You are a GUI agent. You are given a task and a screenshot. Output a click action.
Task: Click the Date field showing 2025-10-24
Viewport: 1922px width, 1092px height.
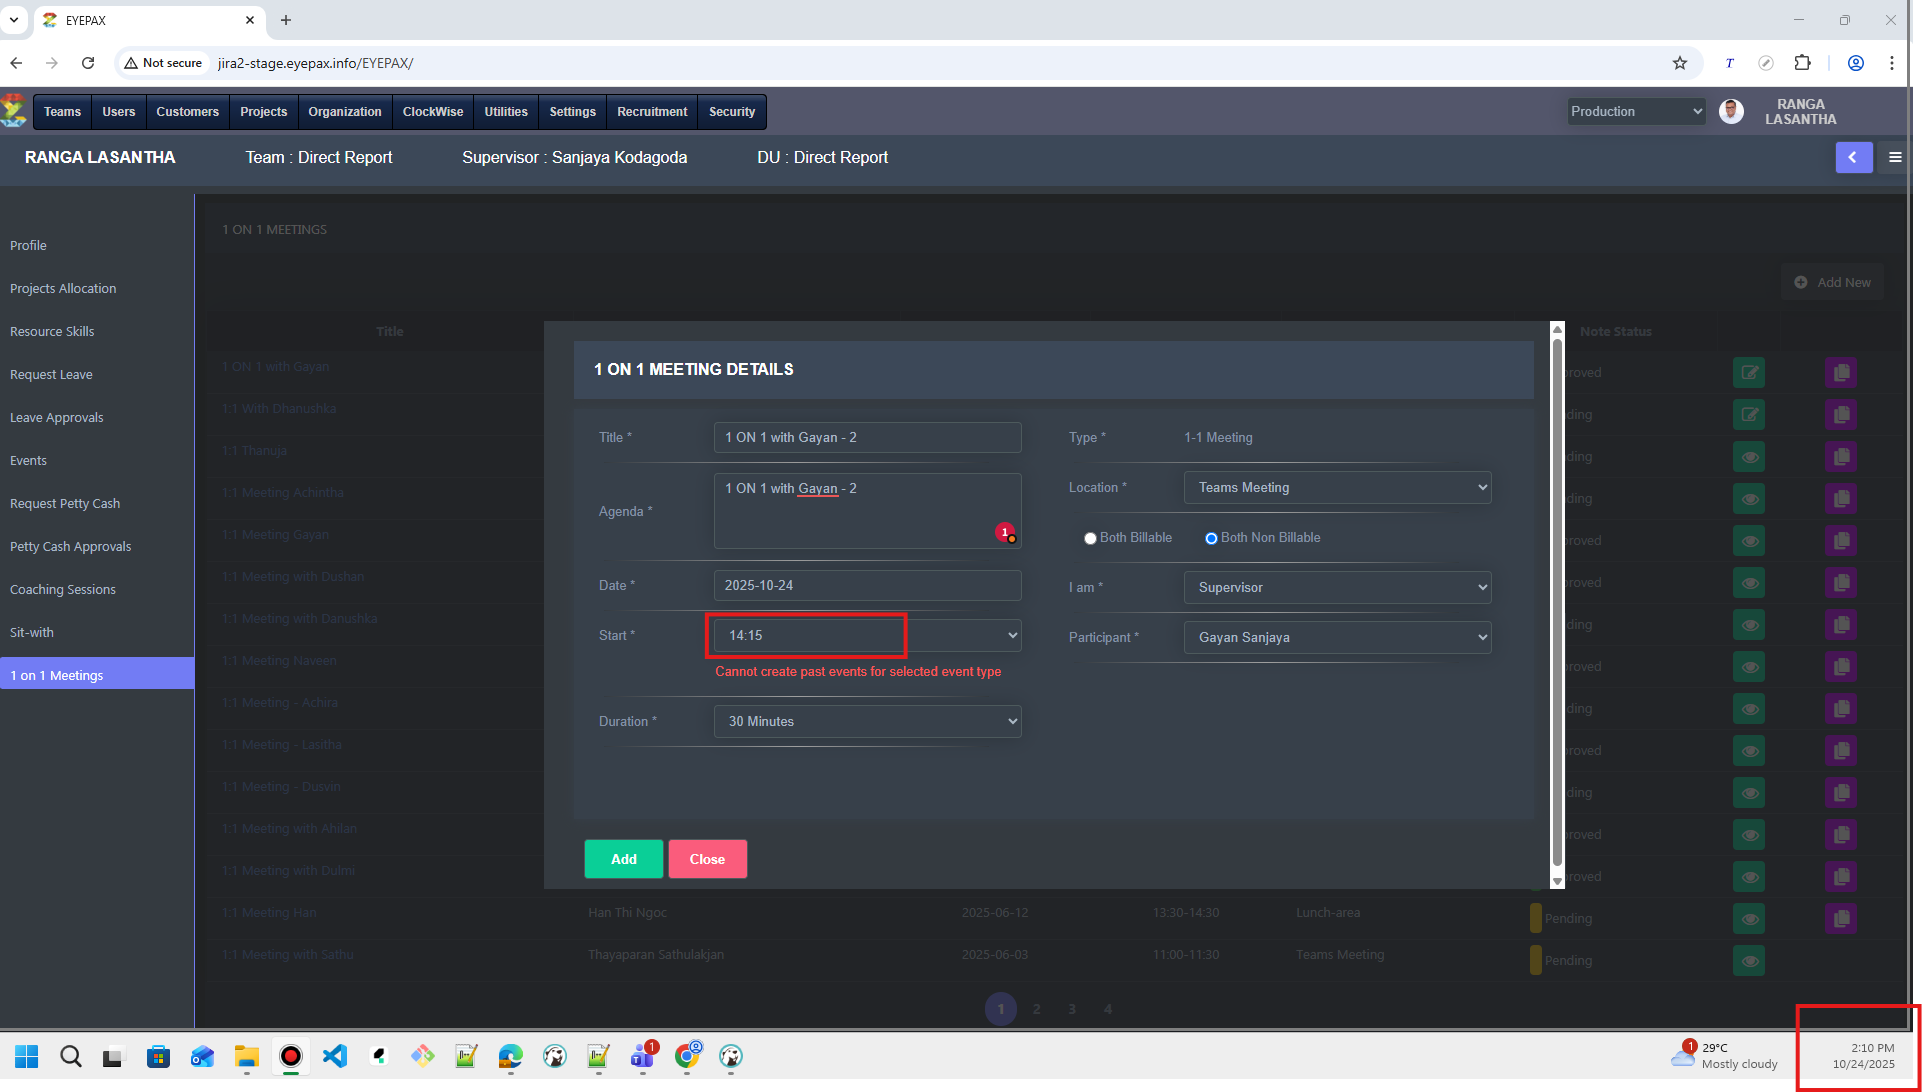click(867, 585)
